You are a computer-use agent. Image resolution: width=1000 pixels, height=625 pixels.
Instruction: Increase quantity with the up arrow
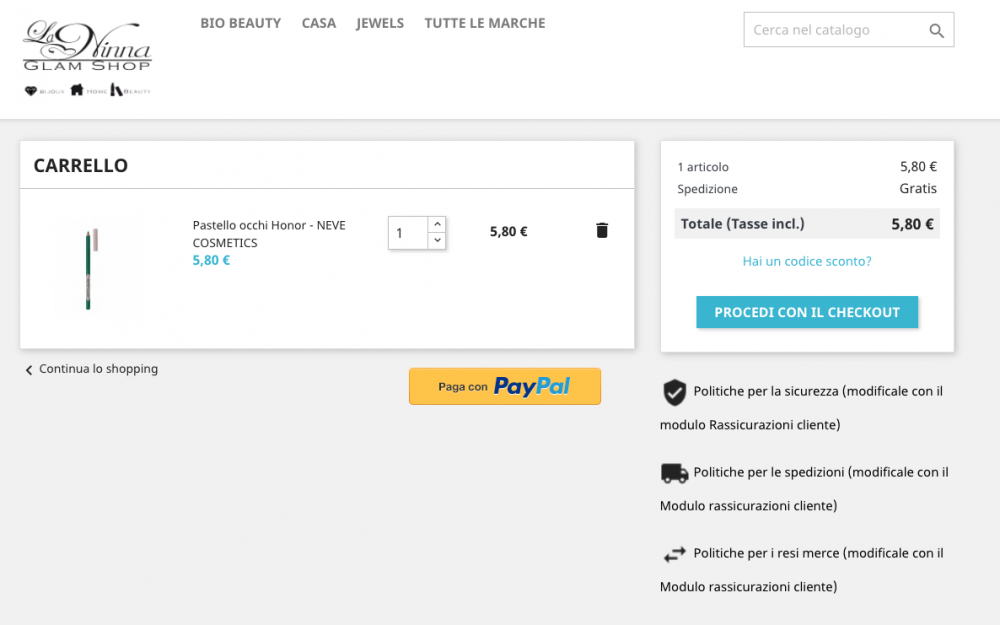[x=437, y=224]
